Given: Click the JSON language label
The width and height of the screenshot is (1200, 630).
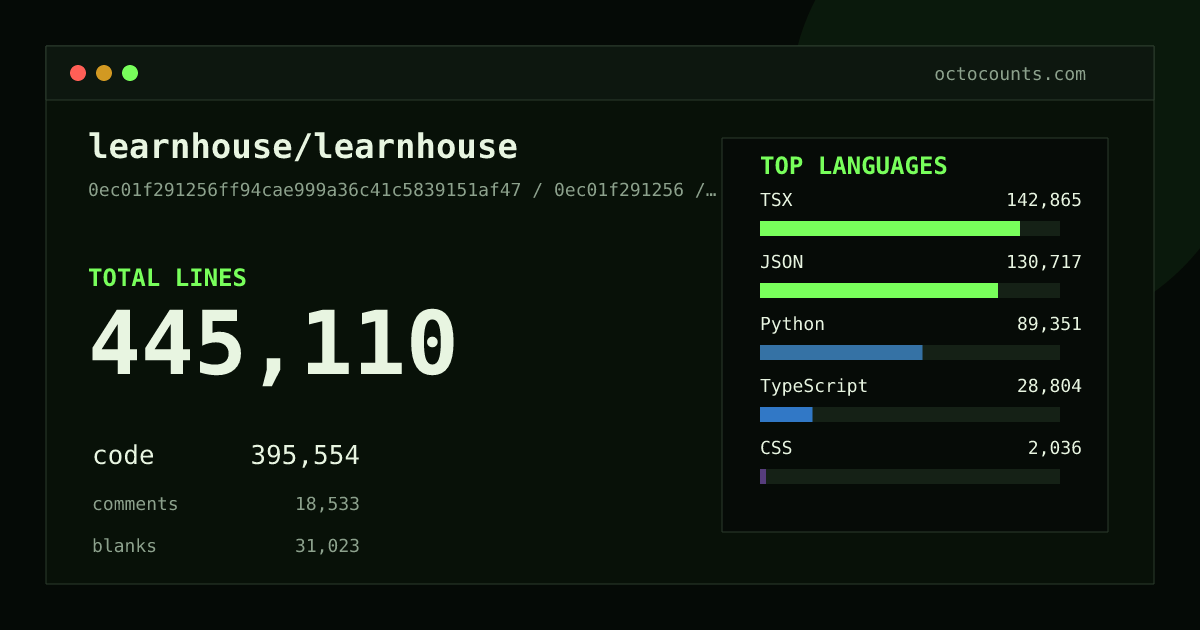Looking at the screenshot, I should [781, 262].
